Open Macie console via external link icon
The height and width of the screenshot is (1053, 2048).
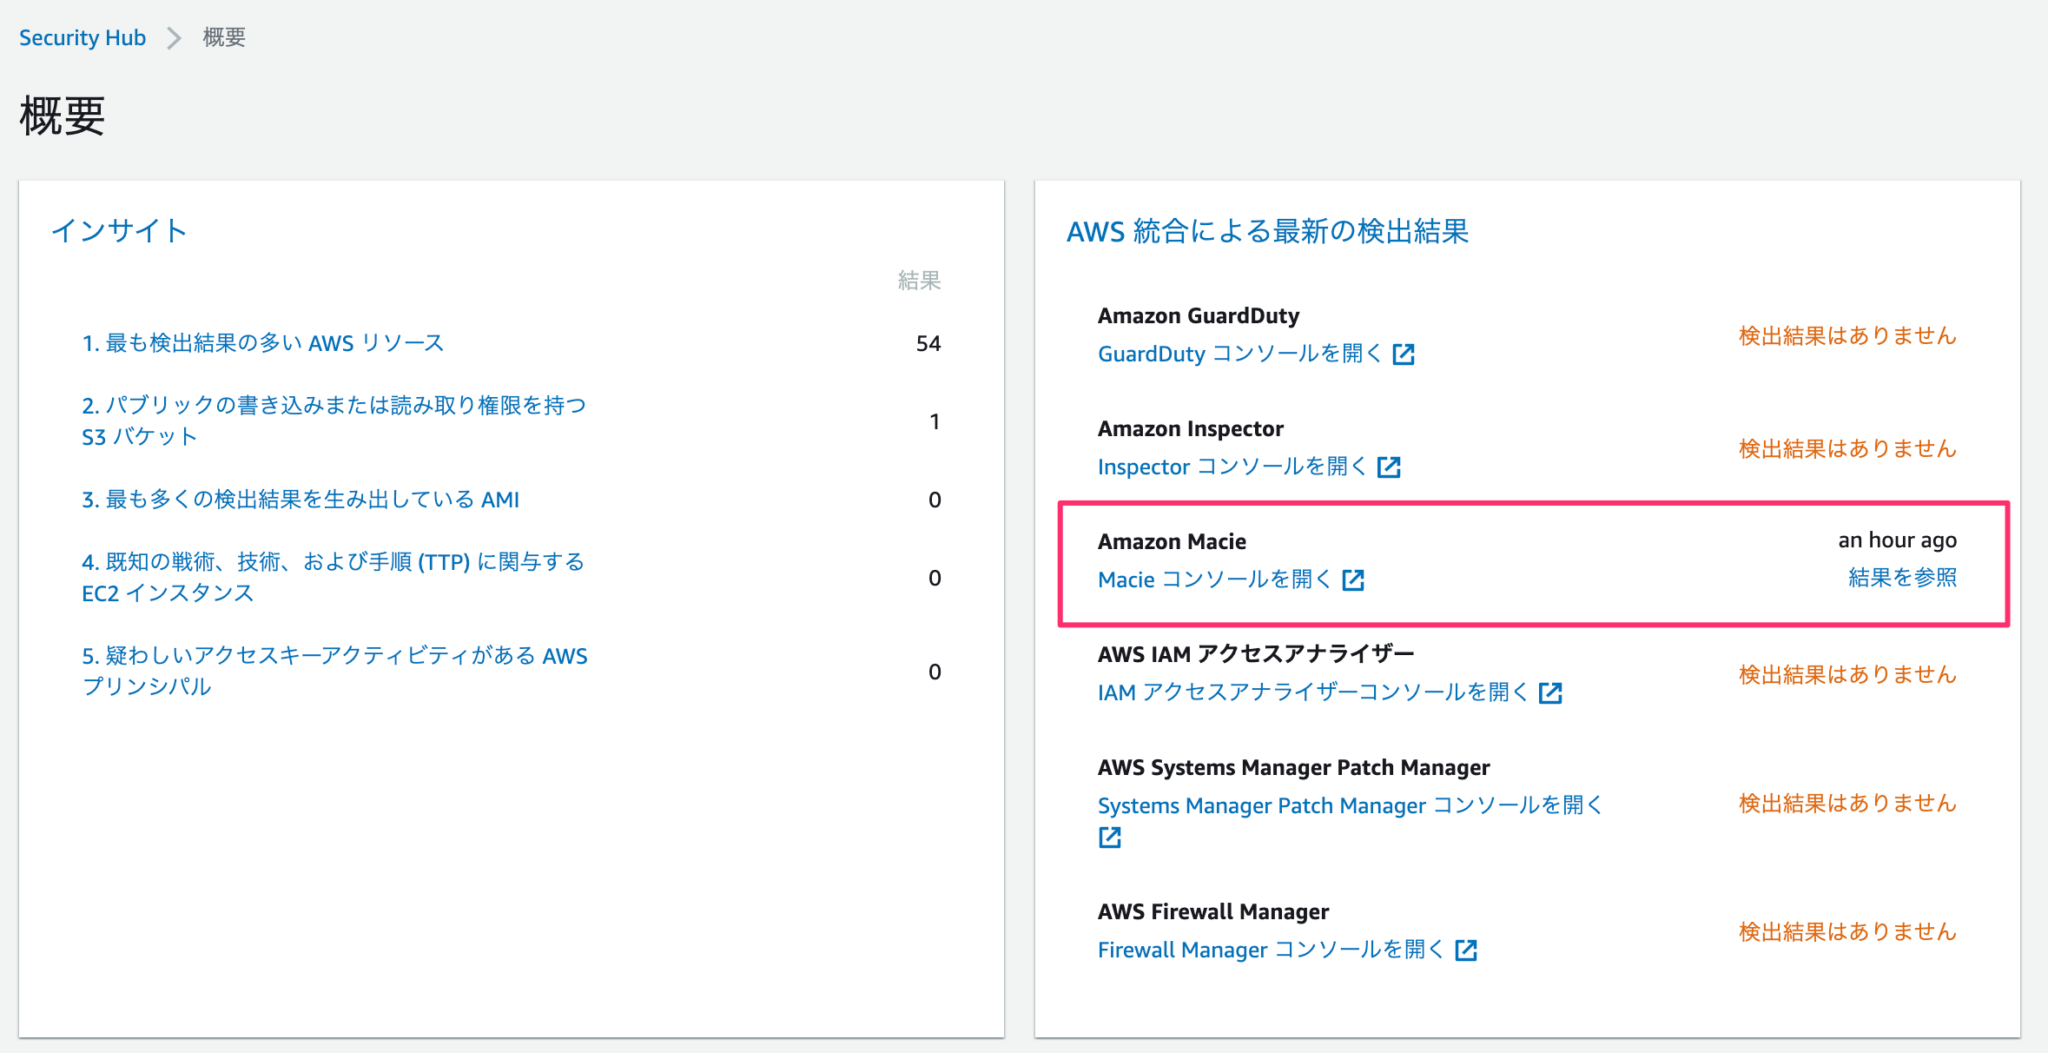[x=1354, y=579]
